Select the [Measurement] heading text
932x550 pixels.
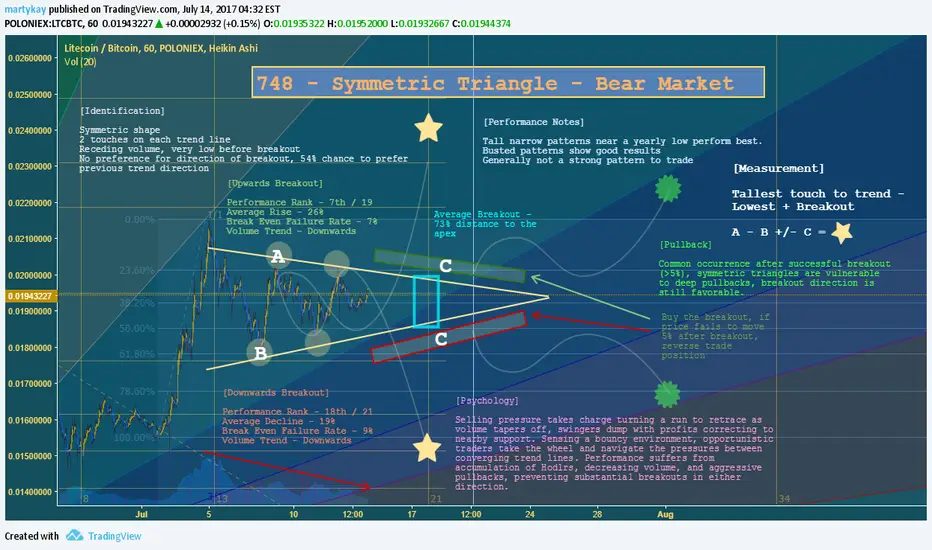tap(779, 168)
